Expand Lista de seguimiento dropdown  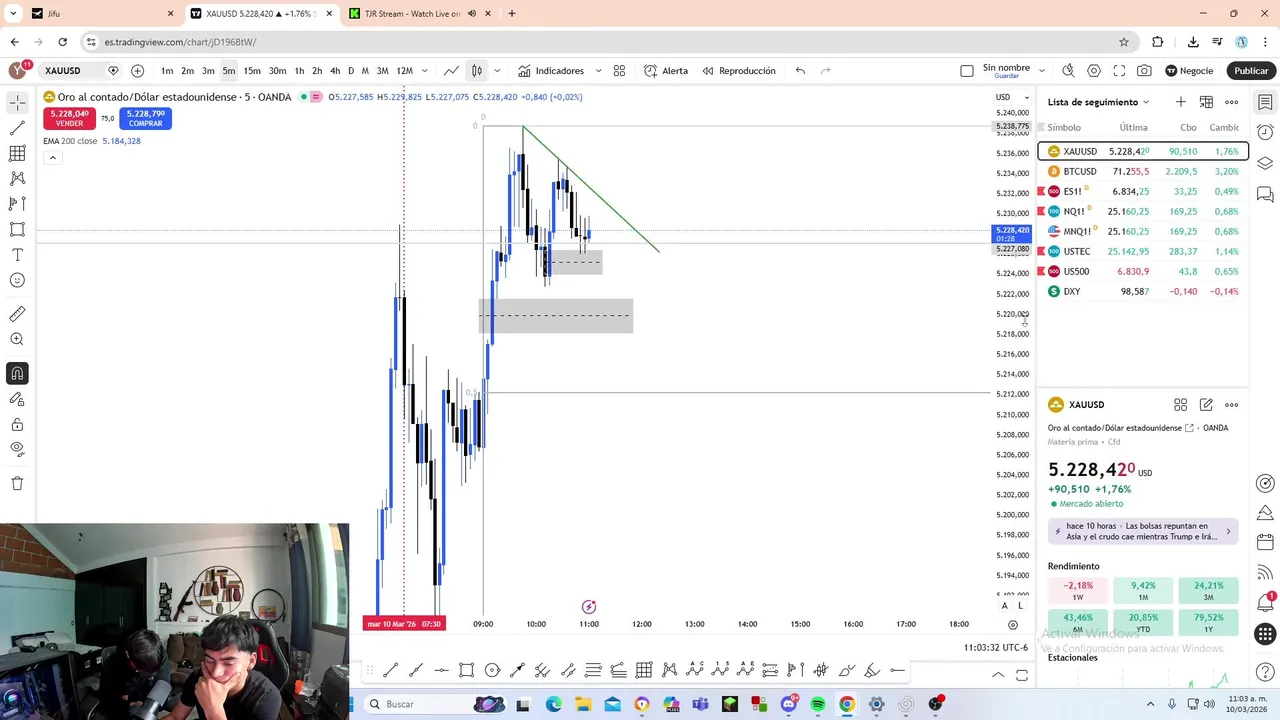point(1146,102)
